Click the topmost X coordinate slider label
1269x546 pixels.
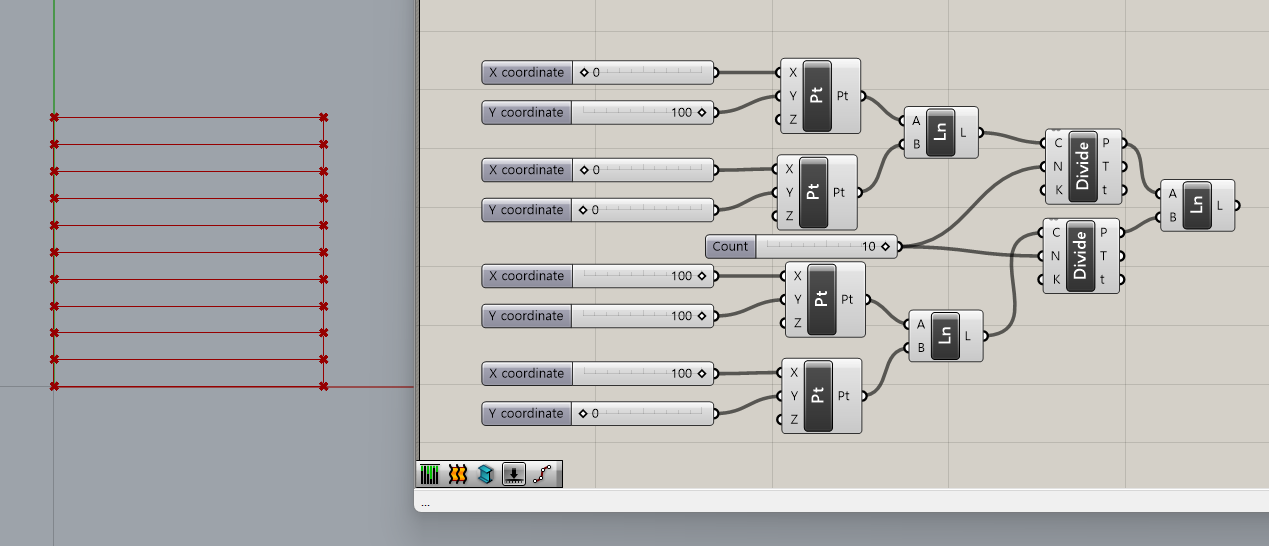tap(526, 72)
